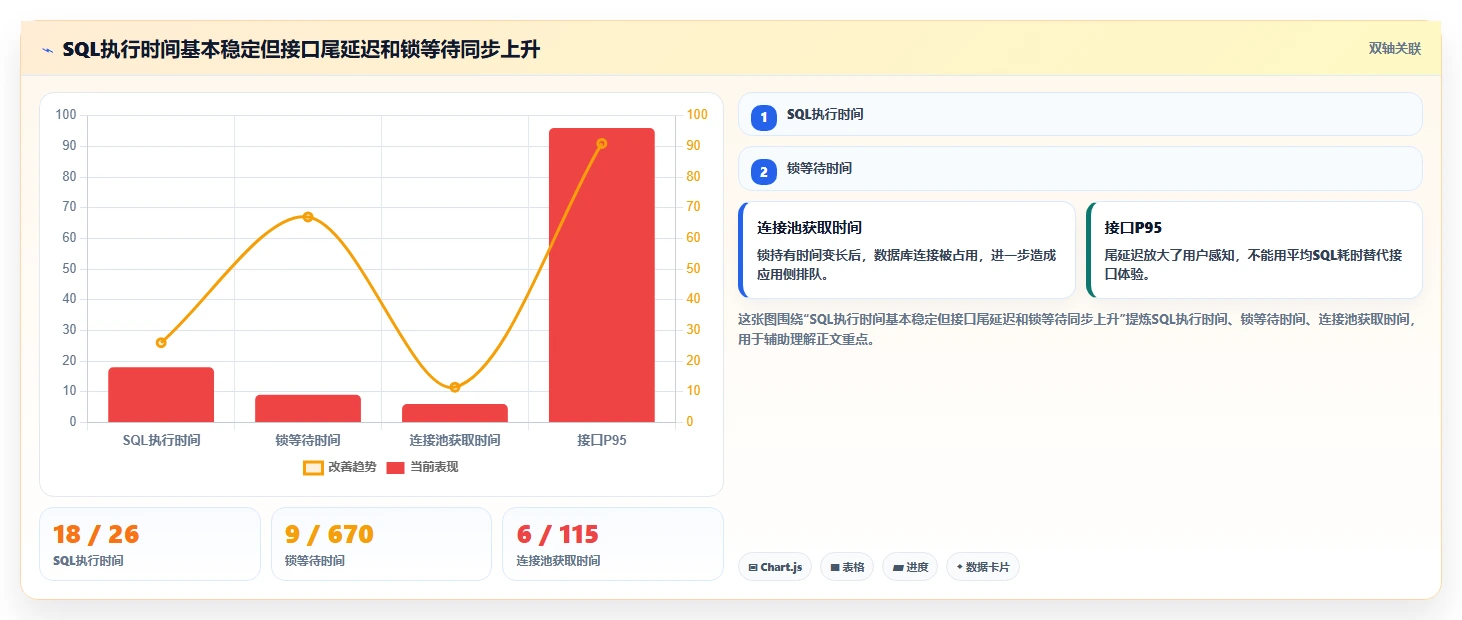The height and width of the screenshot is (620, 1462).
Task: Click the x-axis label 连接池获取时间
Action: (x=455, y=440)
